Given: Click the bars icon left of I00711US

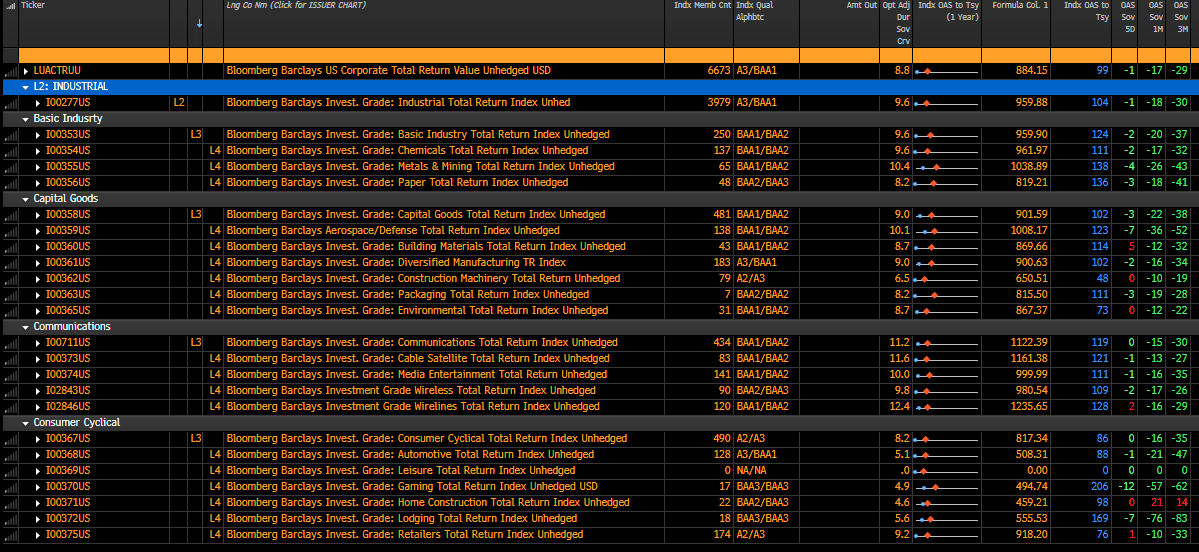Looking at the screenshot, I should tap(10, 343).
